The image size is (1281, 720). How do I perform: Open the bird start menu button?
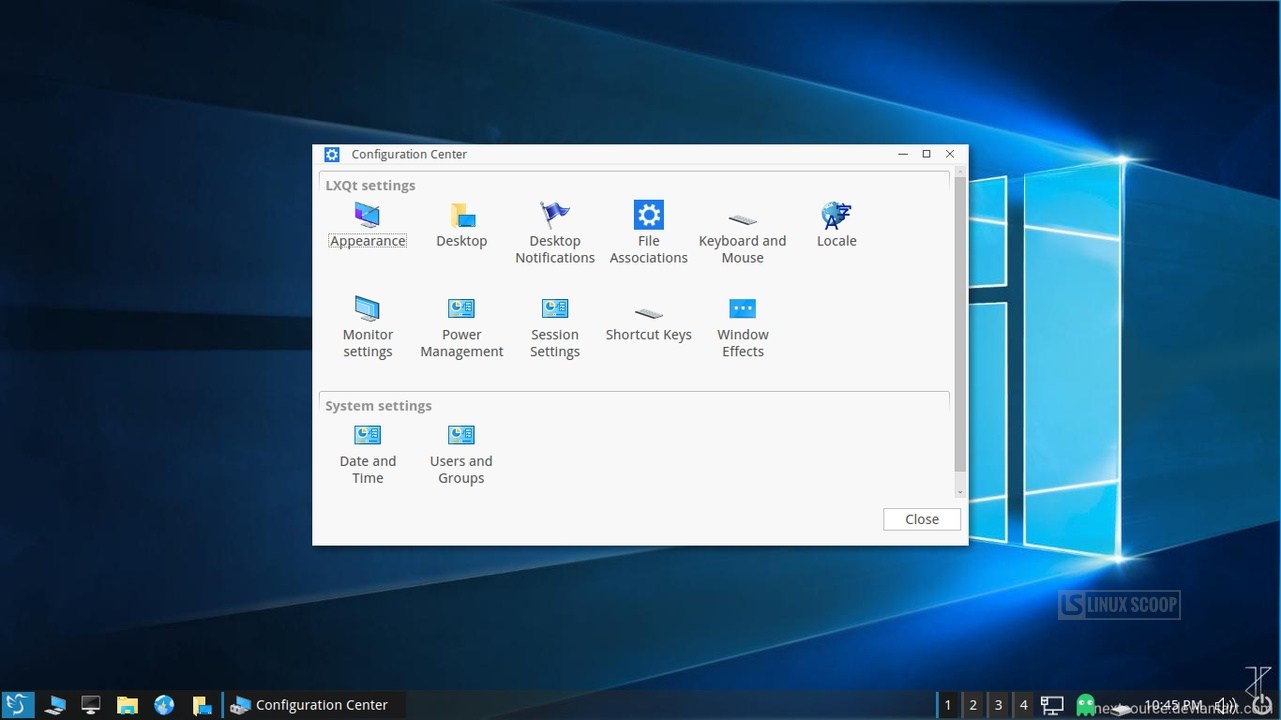pyautogui.click(x=17, y=705)
